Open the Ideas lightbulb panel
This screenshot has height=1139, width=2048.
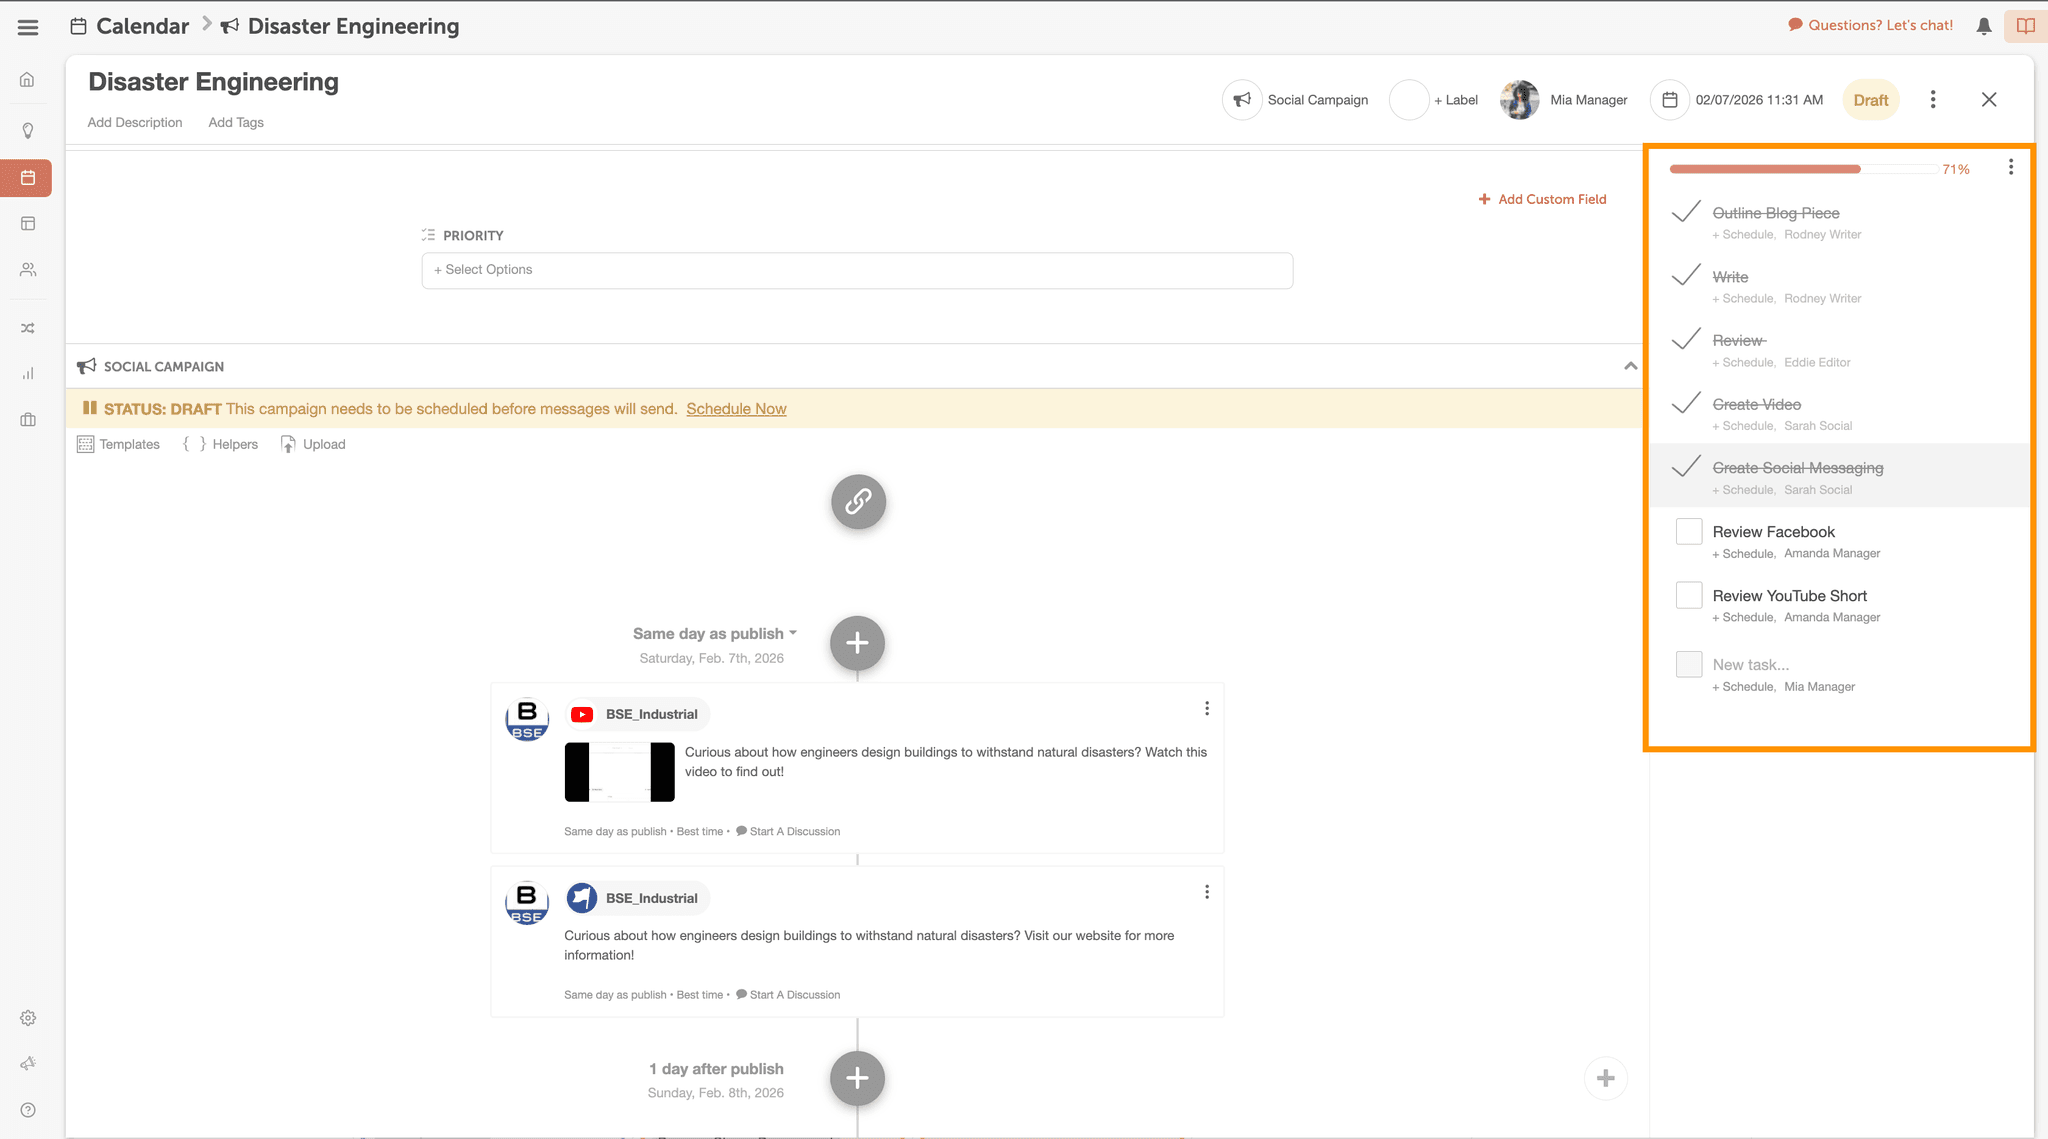pos(27,130)
